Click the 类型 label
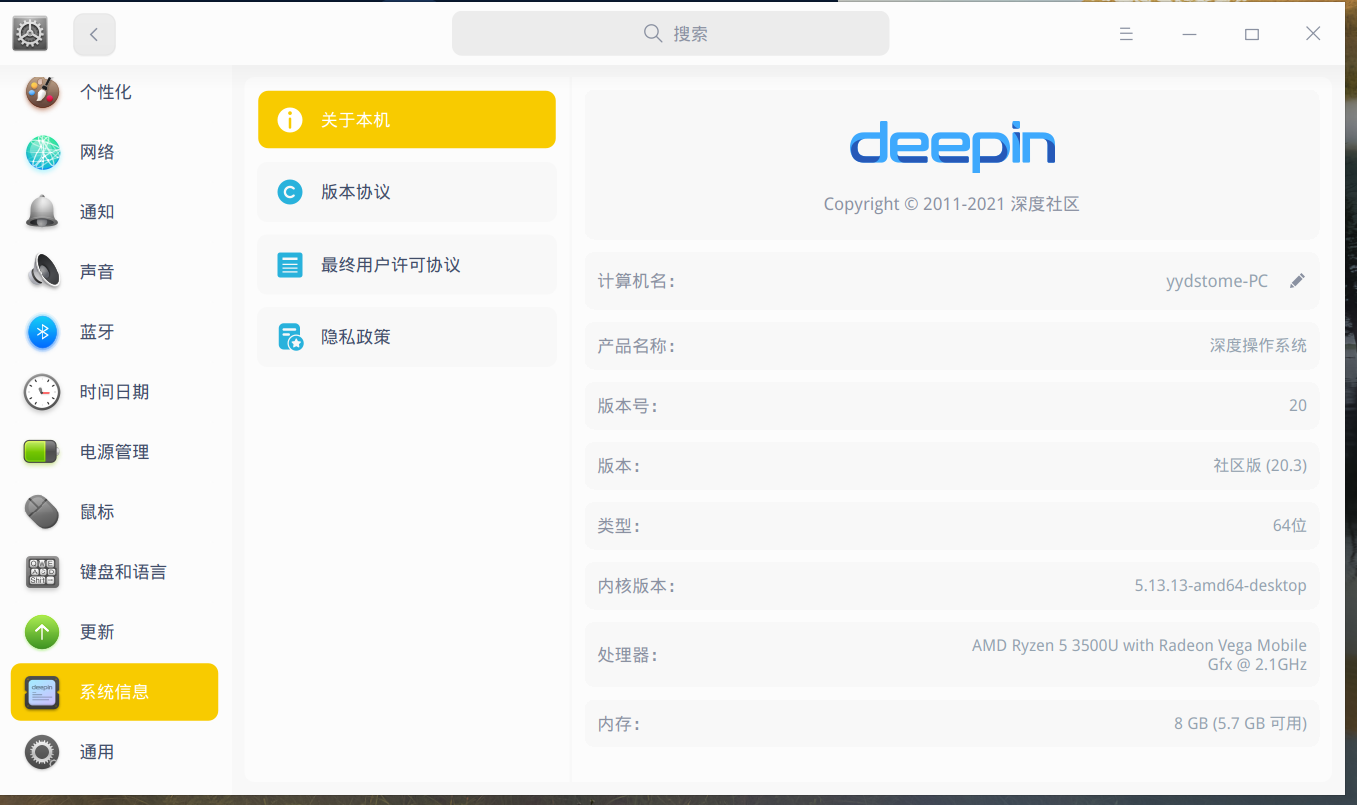1357x805 pixels. tap(618, 525)
